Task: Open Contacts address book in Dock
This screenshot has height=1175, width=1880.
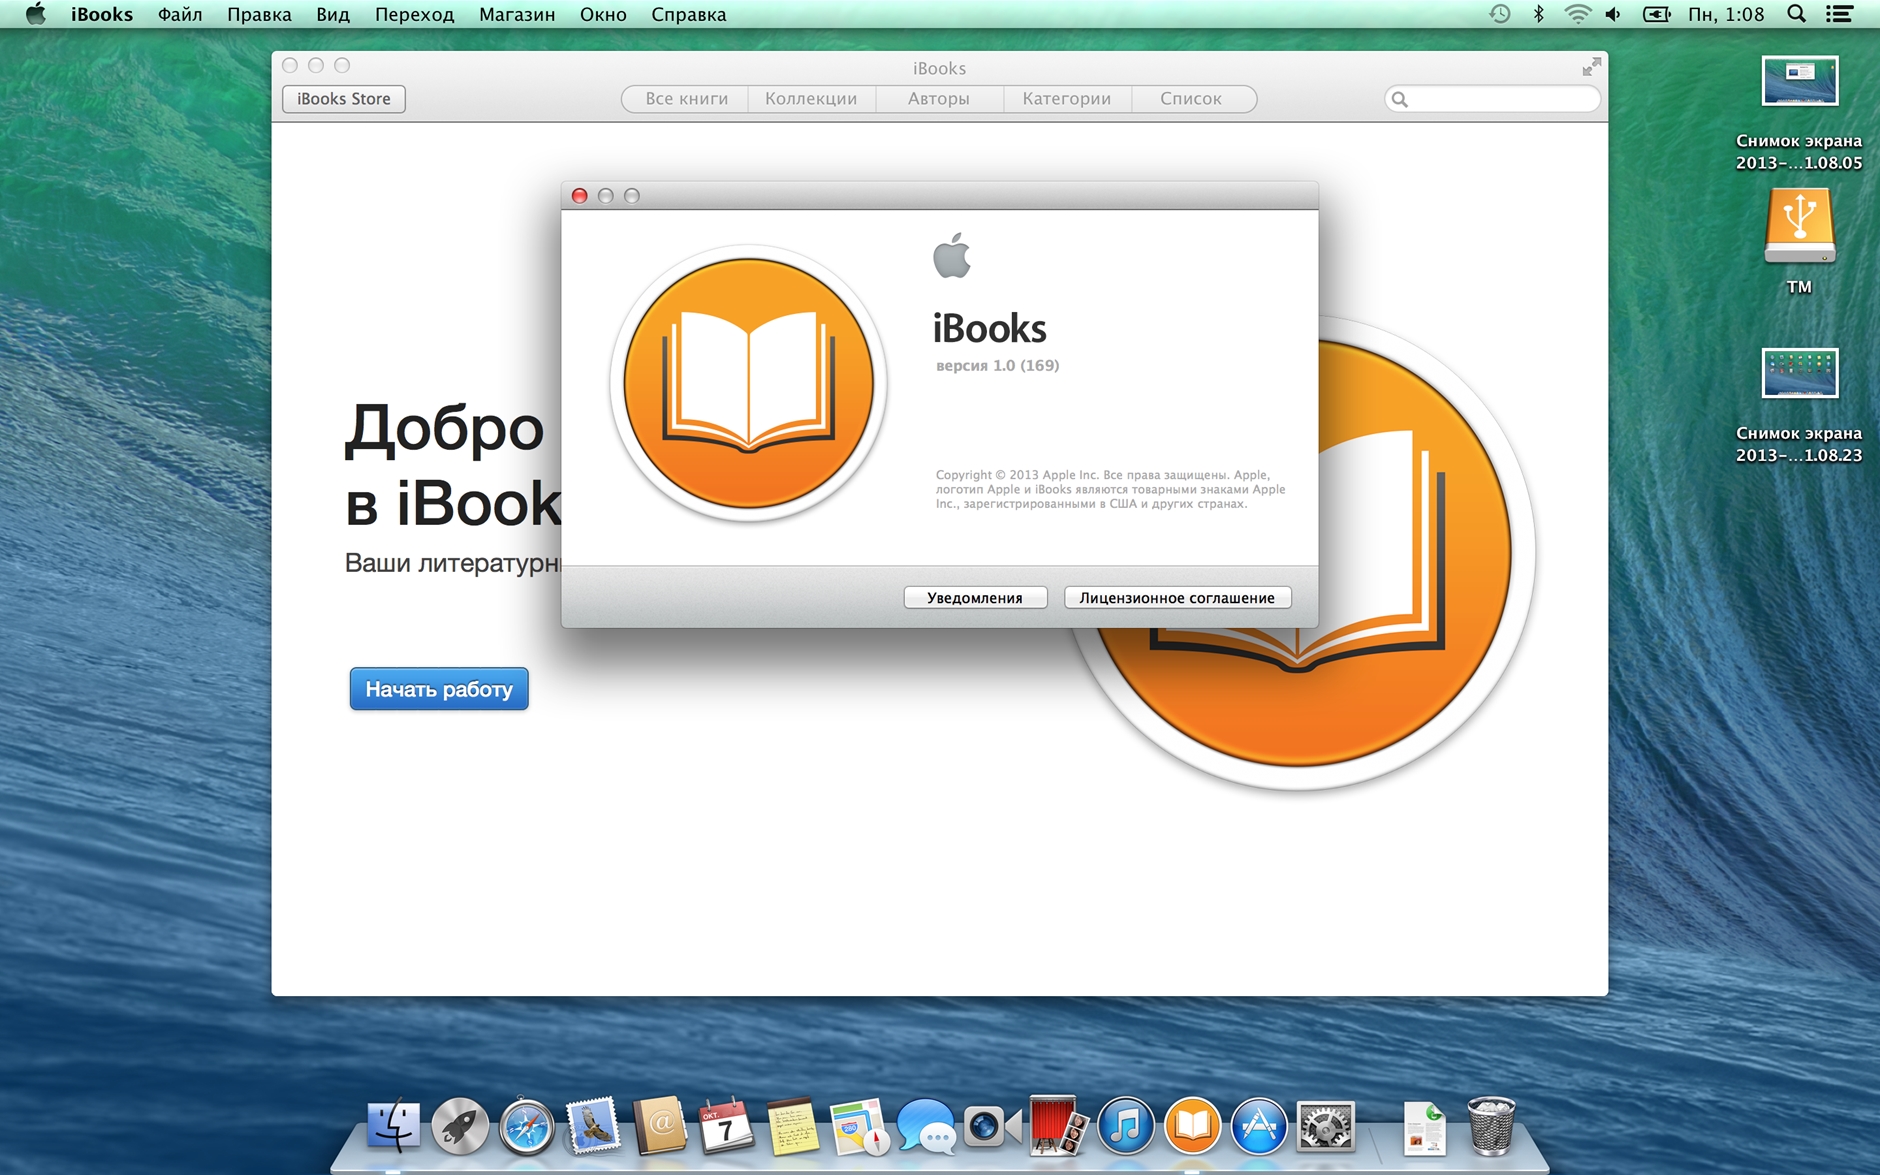Action: [x=660, y=1127]
